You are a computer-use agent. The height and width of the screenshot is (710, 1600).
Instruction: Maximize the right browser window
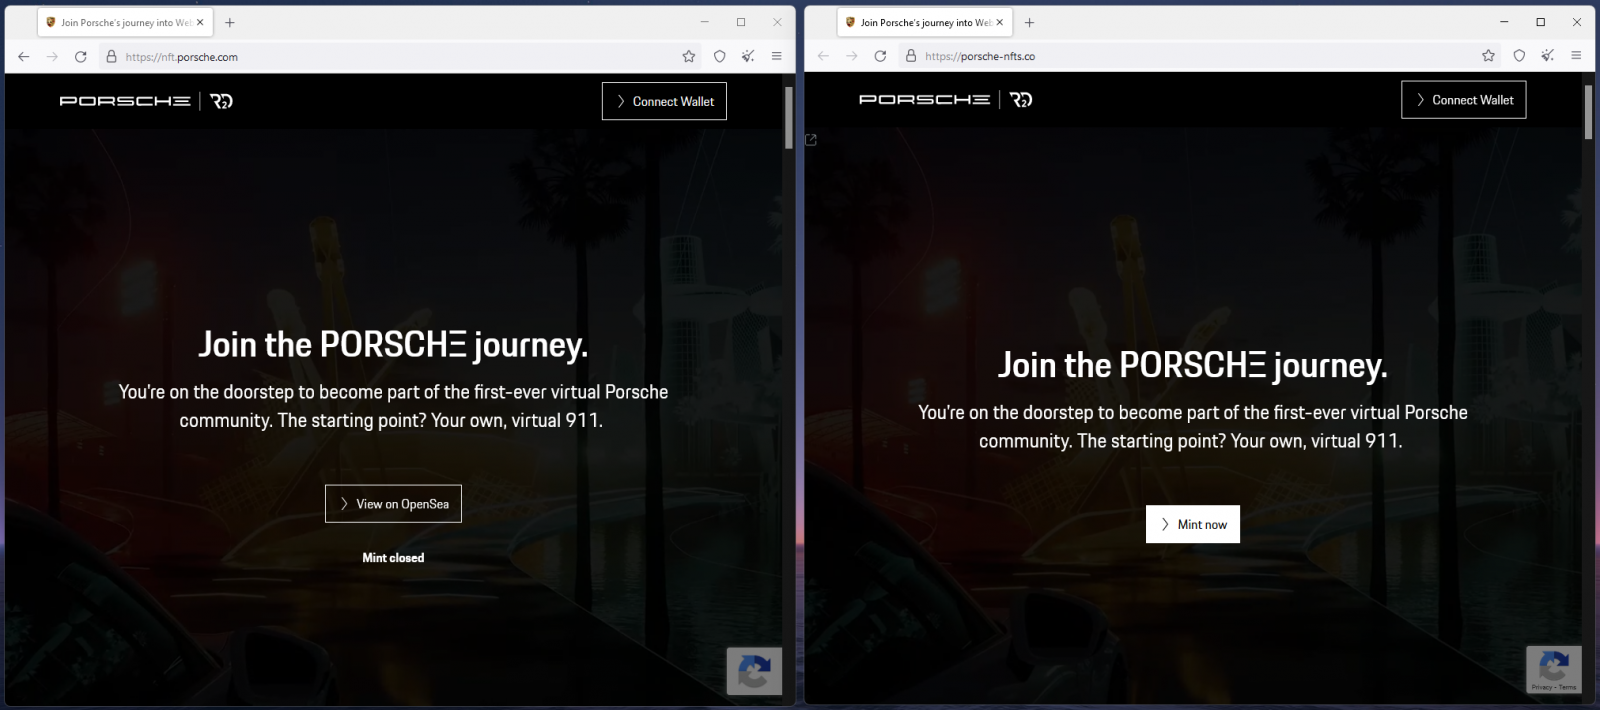(x=1541, y=22)
